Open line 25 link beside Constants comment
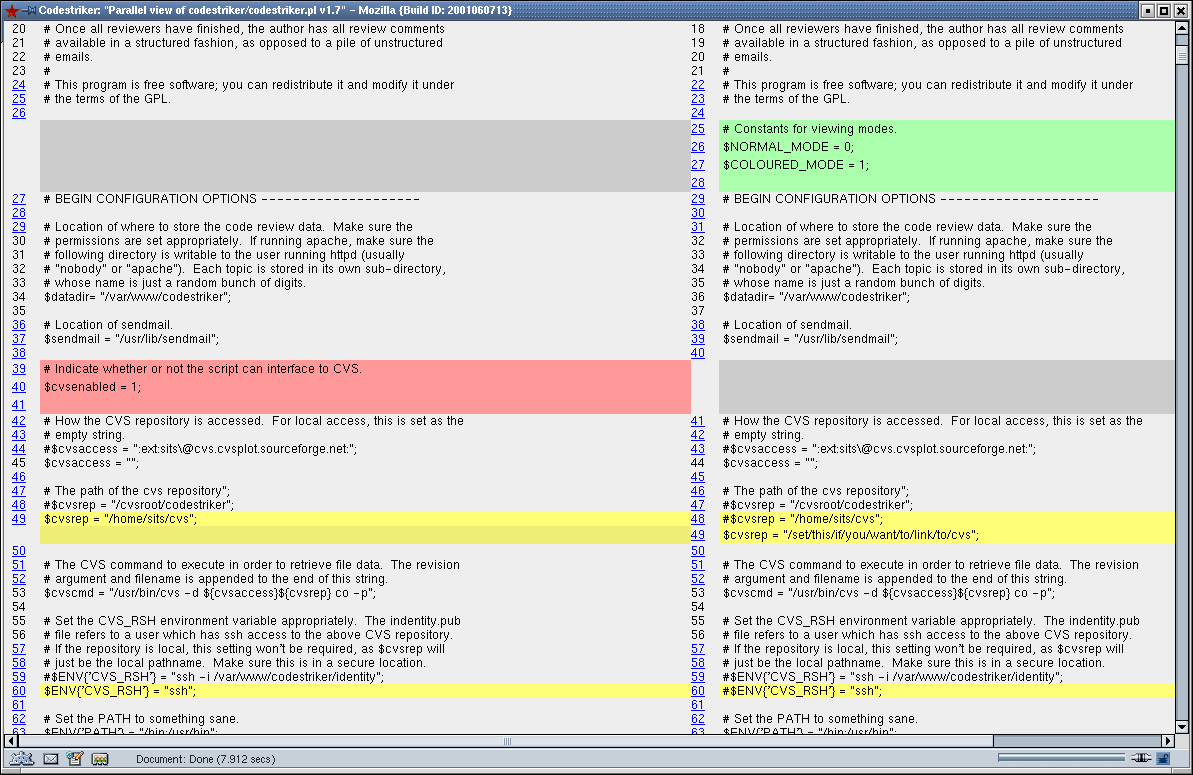Image resolution: width=1193 pixels, height=775 pixels. tap(697, 129)
